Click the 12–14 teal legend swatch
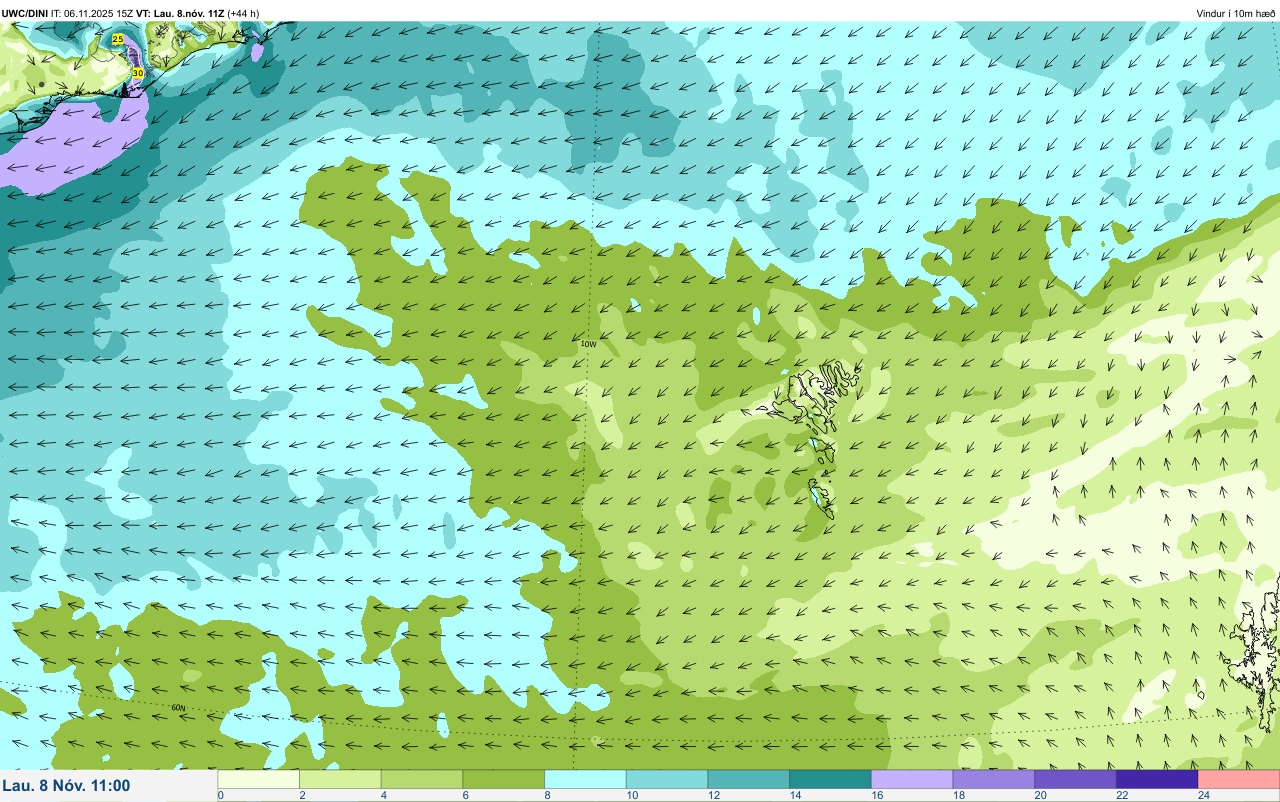The width and height of the screenshot is (1280, 802). tap(749, 779)
